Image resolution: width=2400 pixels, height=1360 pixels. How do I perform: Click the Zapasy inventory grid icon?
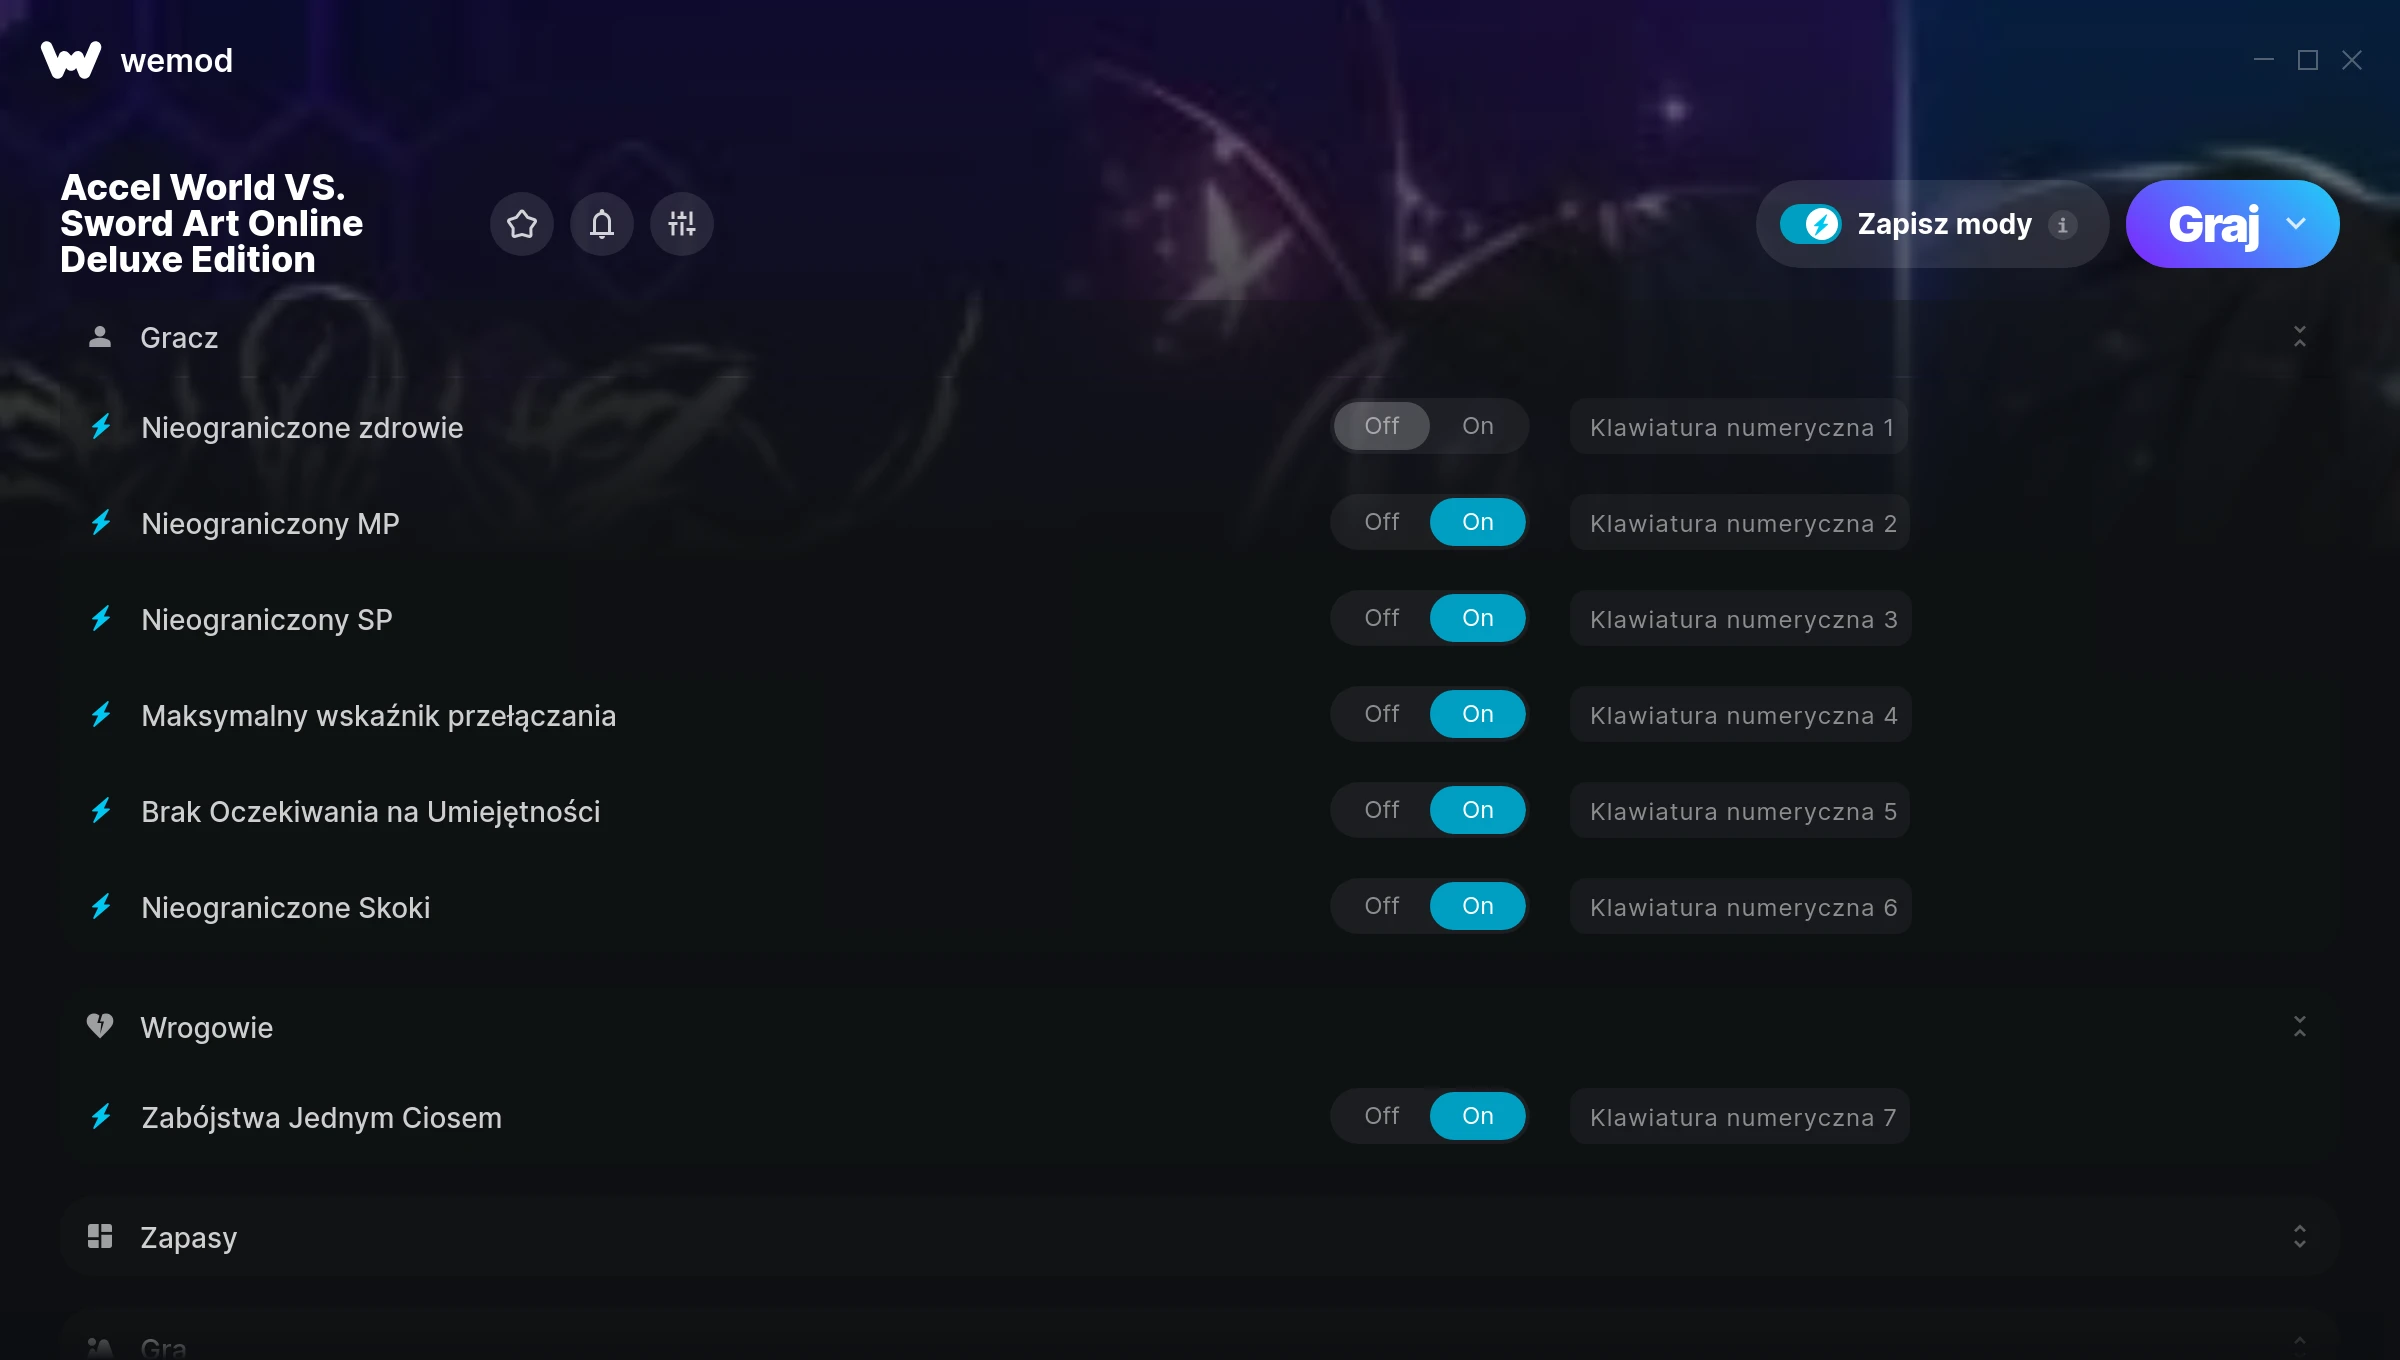point(100,1236)
